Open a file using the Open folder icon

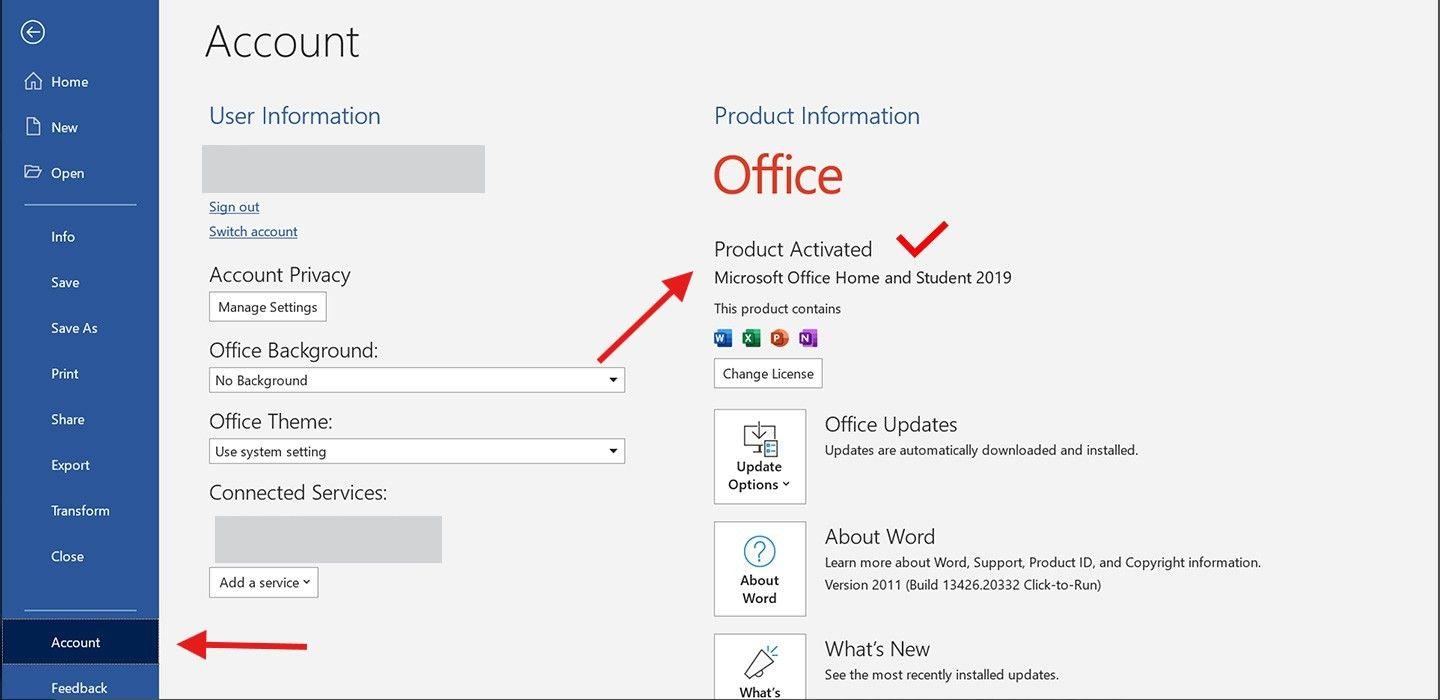[x=32, y=172]
